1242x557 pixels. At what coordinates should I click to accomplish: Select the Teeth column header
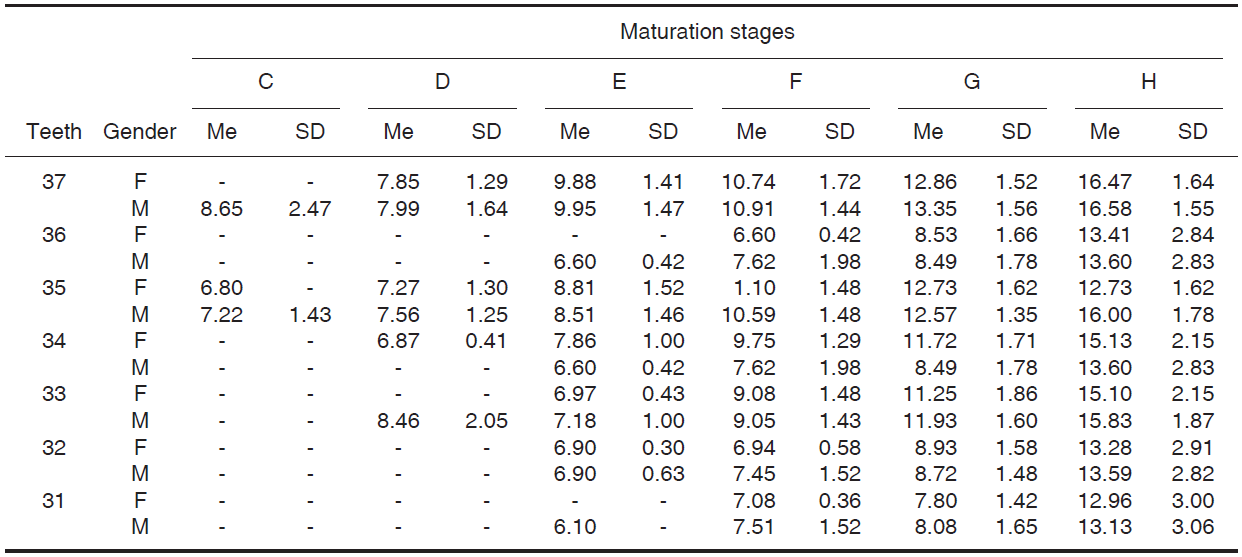coord(54,132)
